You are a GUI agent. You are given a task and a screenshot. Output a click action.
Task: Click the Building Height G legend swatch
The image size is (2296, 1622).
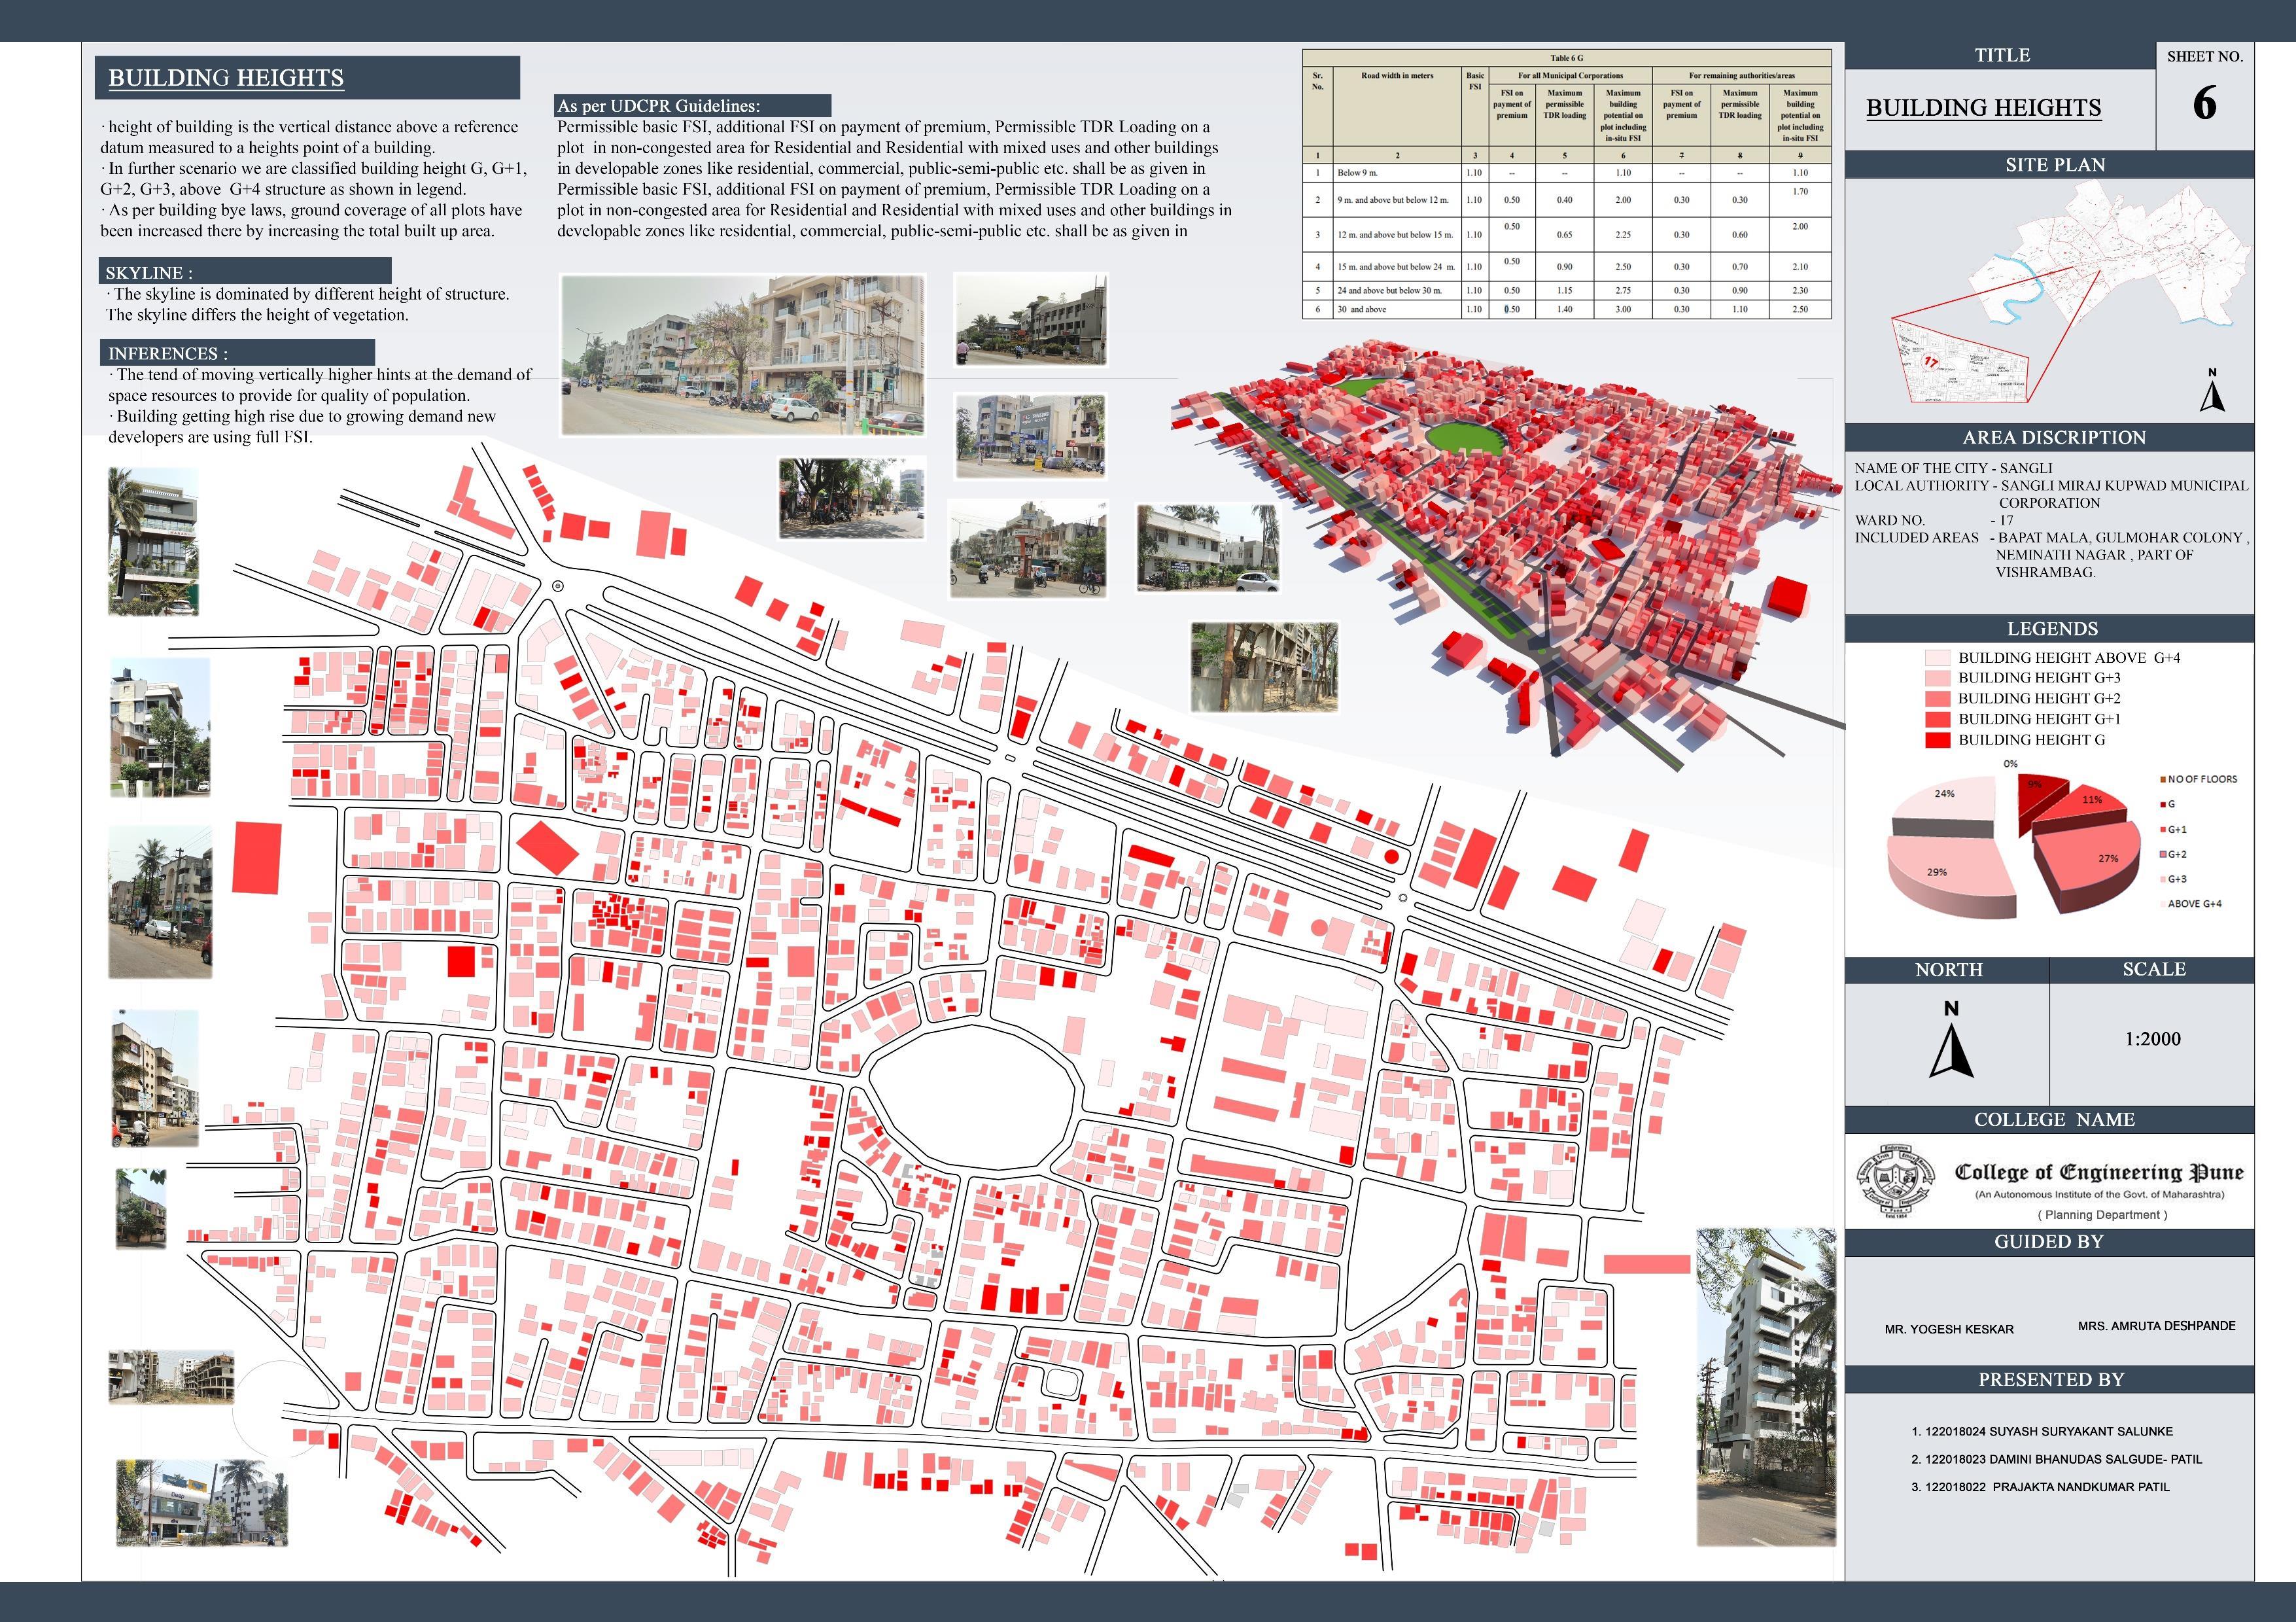pyautogui.click(x=1937, y=740)
